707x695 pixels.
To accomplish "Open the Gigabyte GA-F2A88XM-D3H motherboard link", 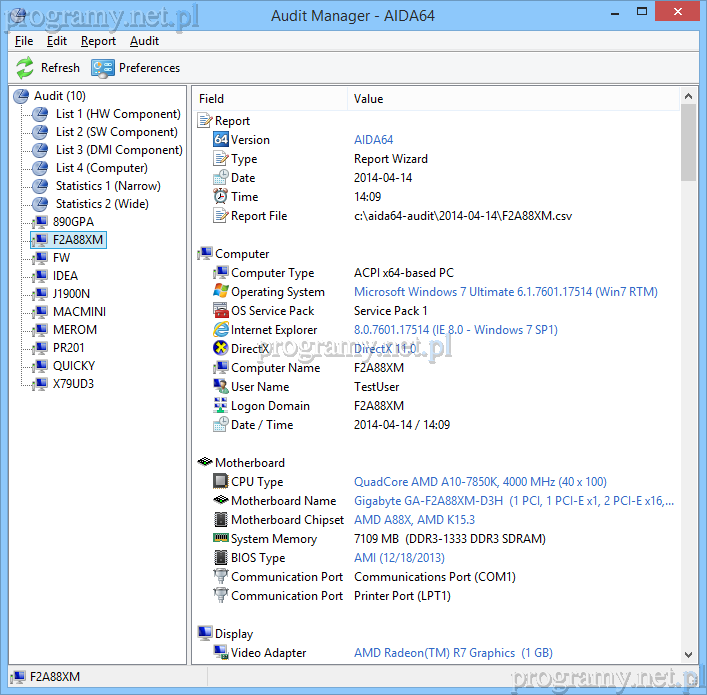I will point(513,501).
